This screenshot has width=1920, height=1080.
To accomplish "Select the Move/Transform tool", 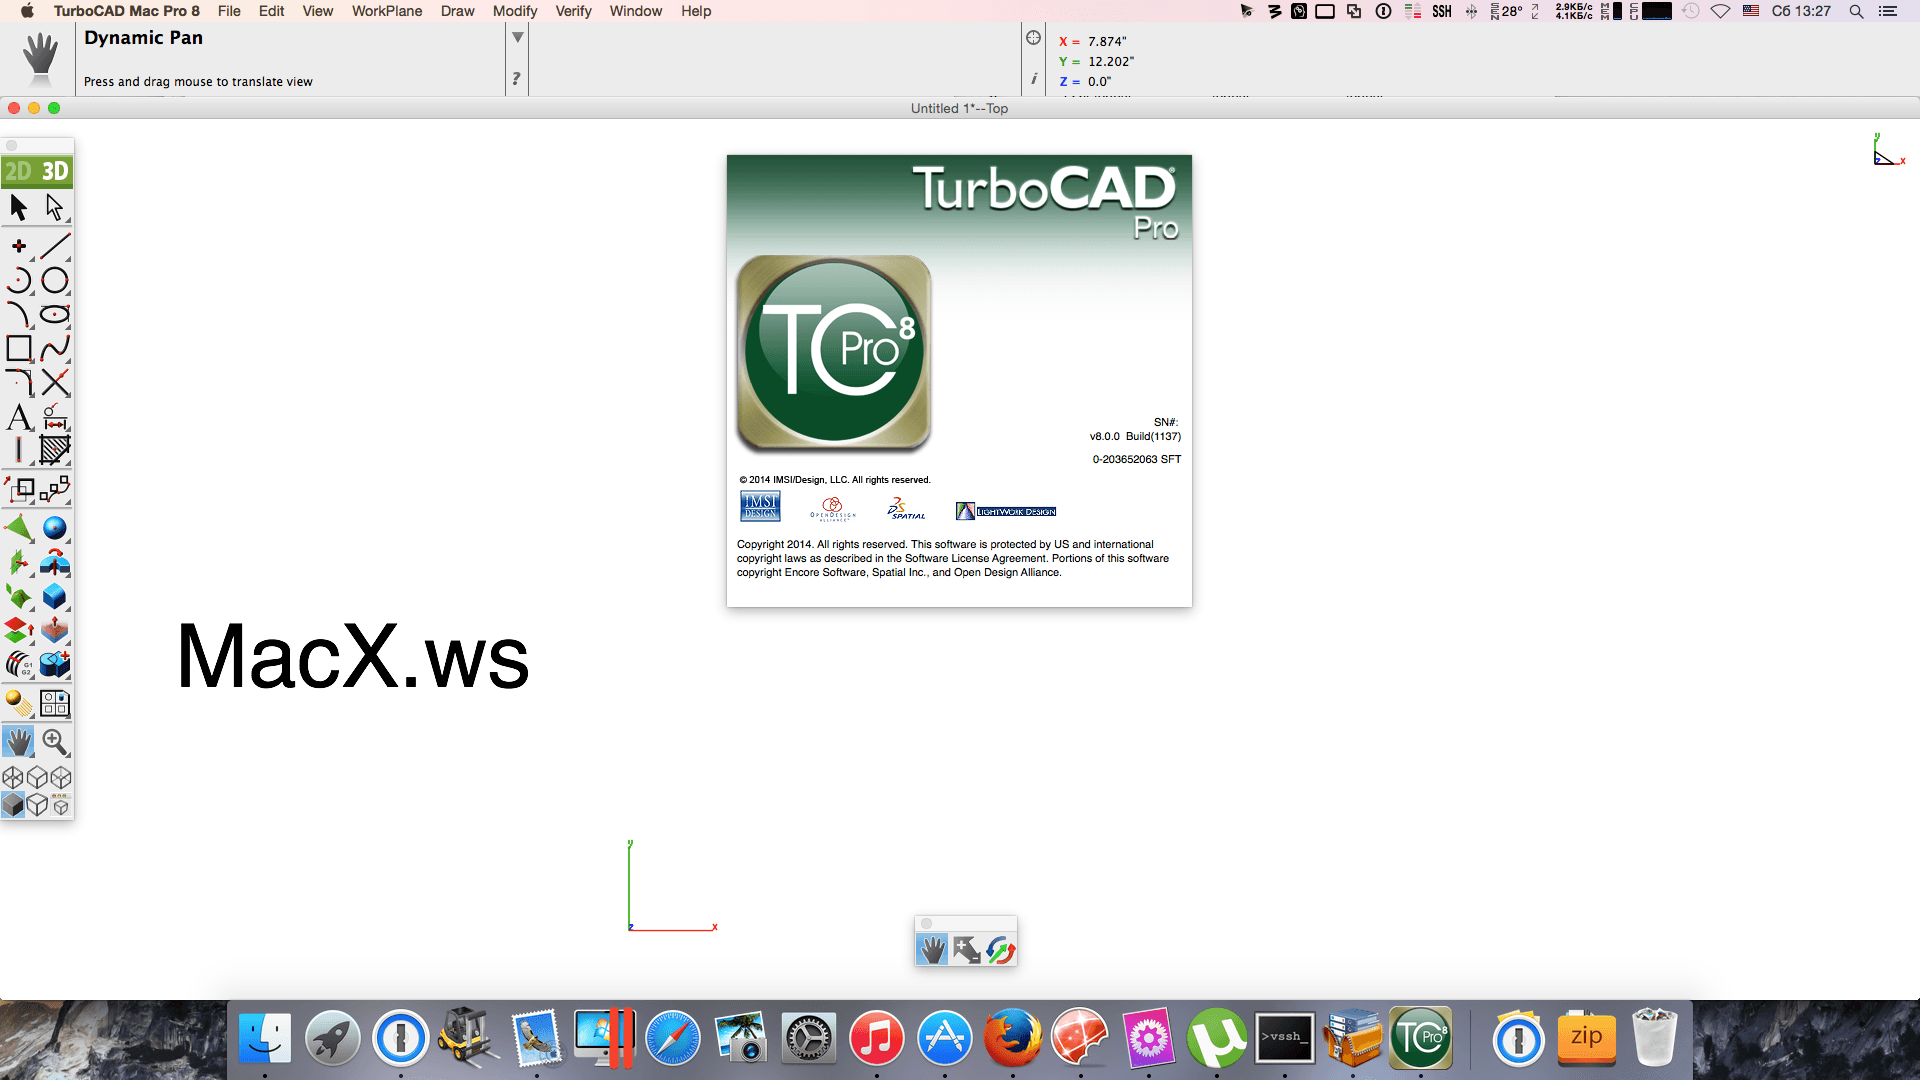I will pyautogui.click(x=19, y=489).
